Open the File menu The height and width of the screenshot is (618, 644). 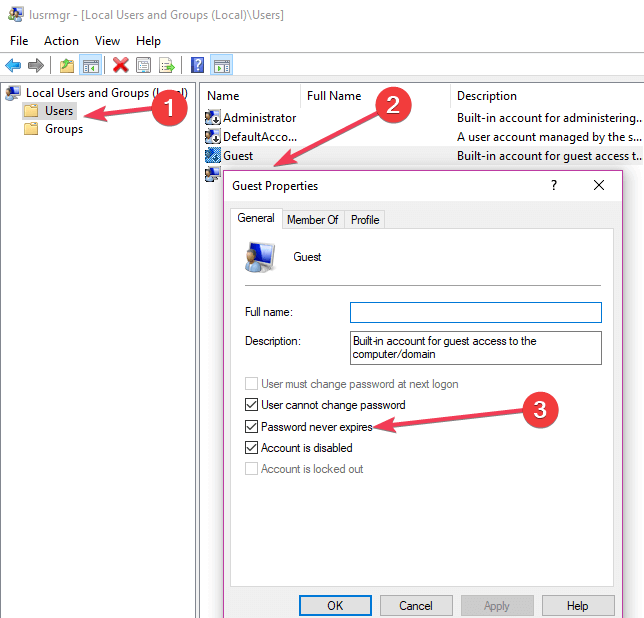[19, 41]
